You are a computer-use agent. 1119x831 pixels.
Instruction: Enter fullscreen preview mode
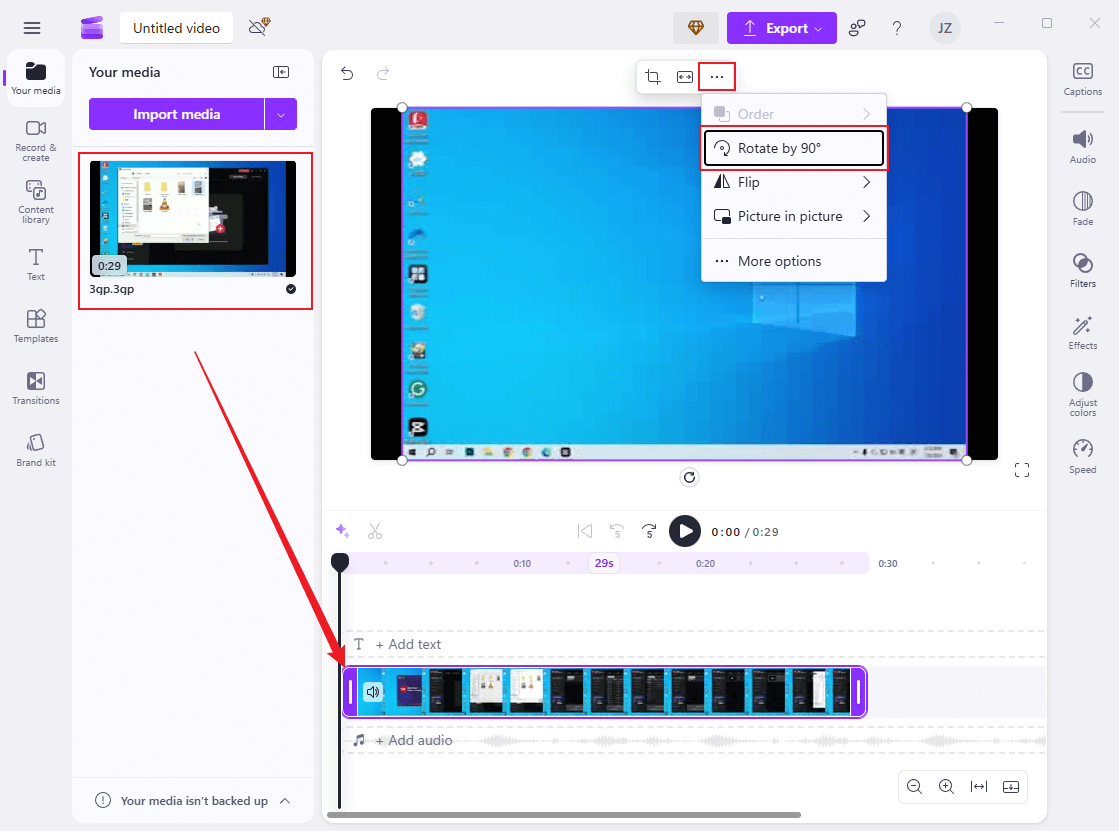1022,470
